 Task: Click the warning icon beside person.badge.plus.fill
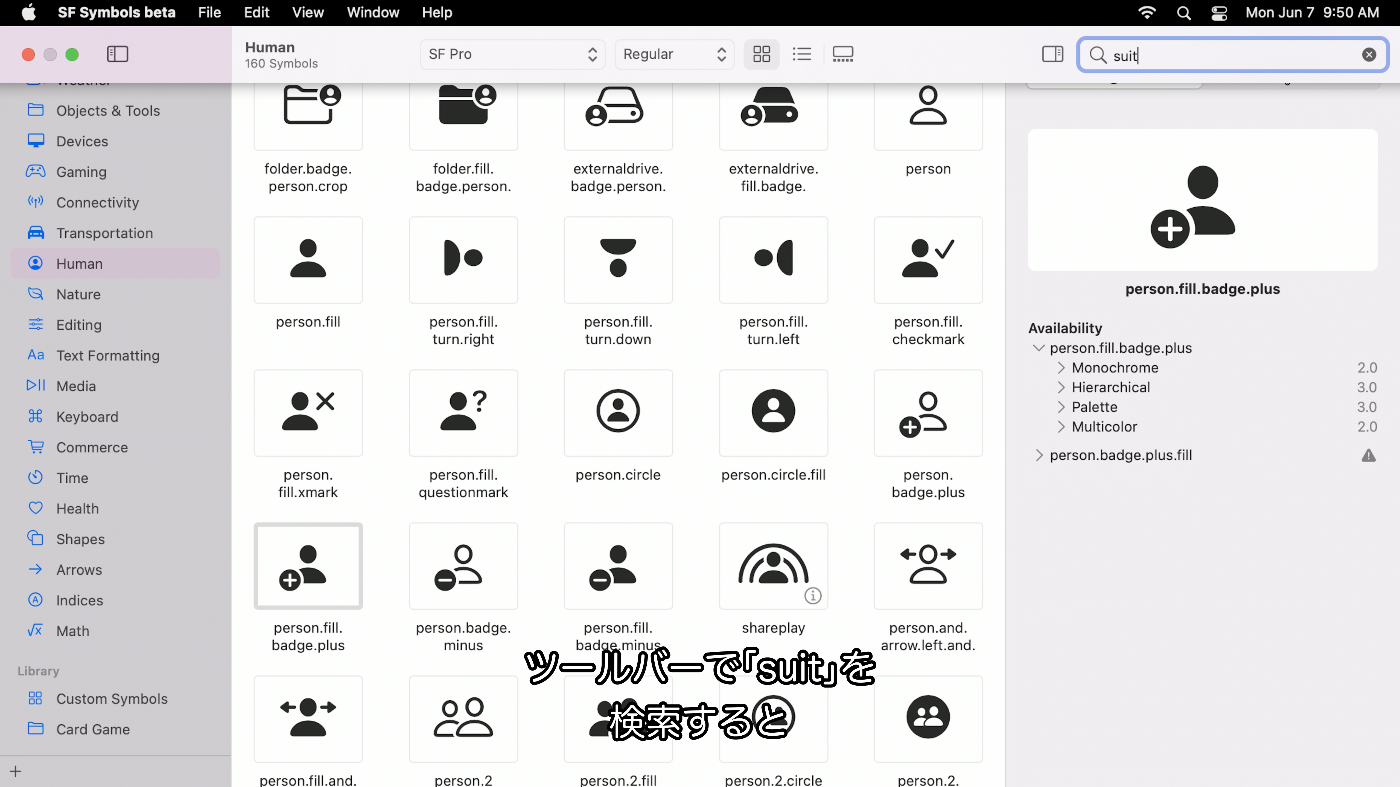tap(1368, 455)
